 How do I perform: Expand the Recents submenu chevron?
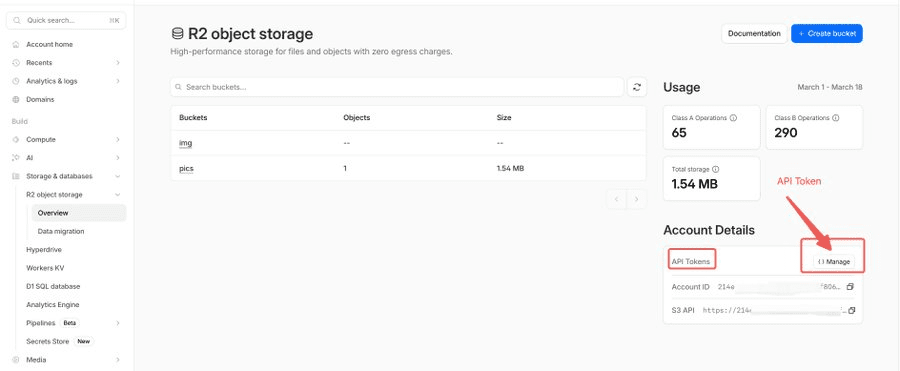118,63
